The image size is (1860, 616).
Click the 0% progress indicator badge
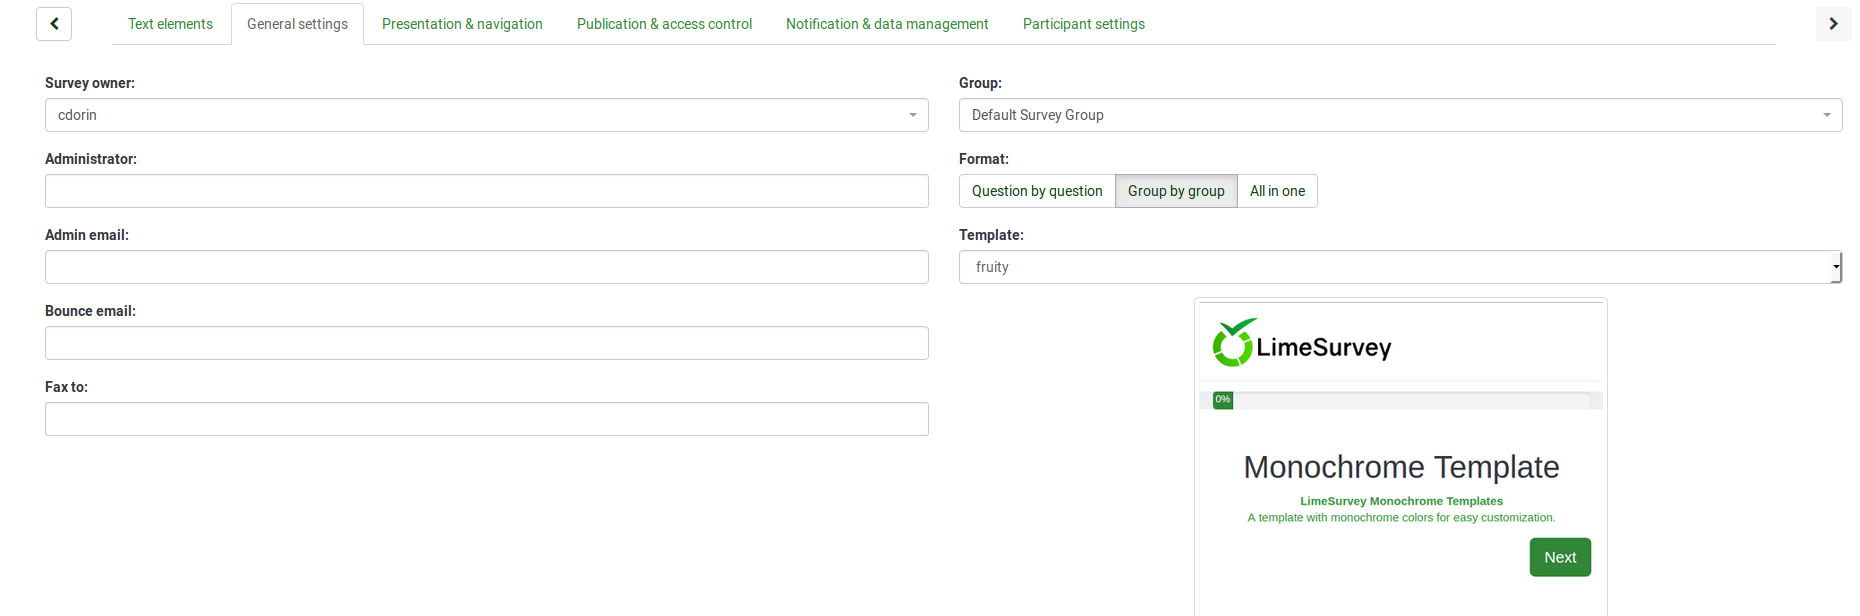pos(1222,400)
